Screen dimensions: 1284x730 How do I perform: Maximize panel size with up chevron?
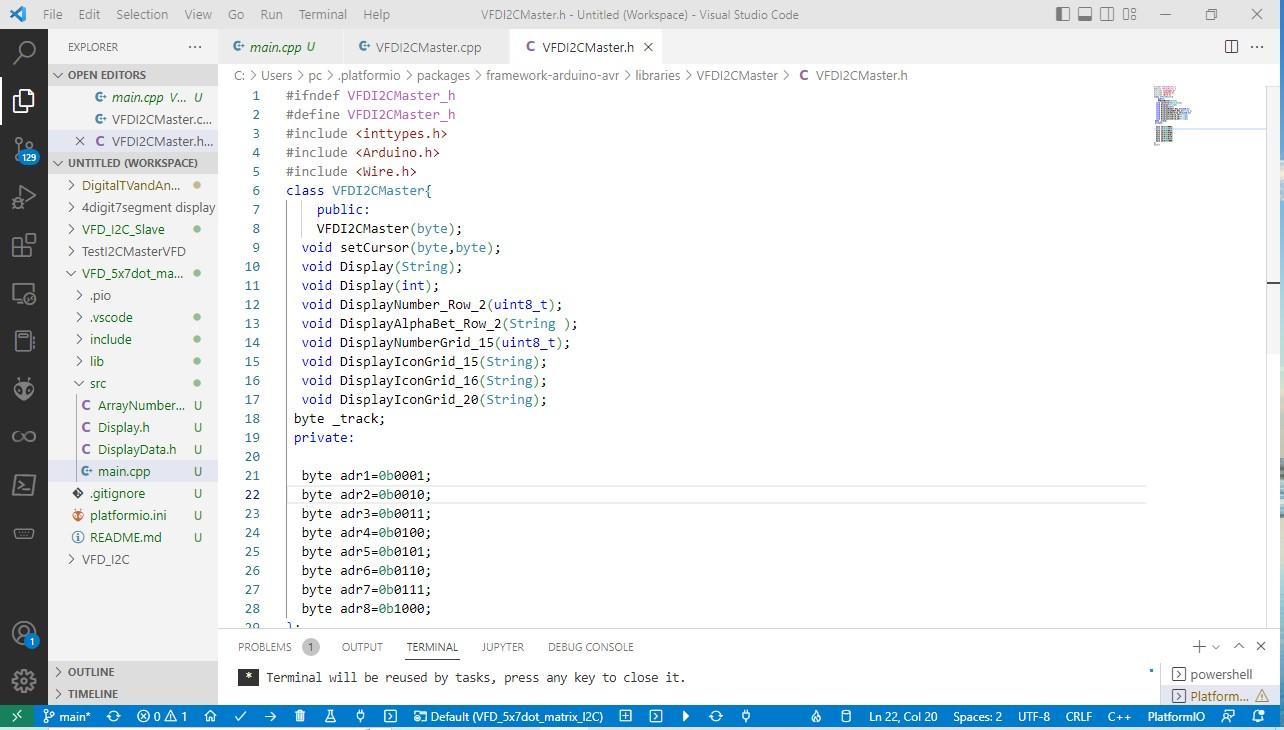1239,647
